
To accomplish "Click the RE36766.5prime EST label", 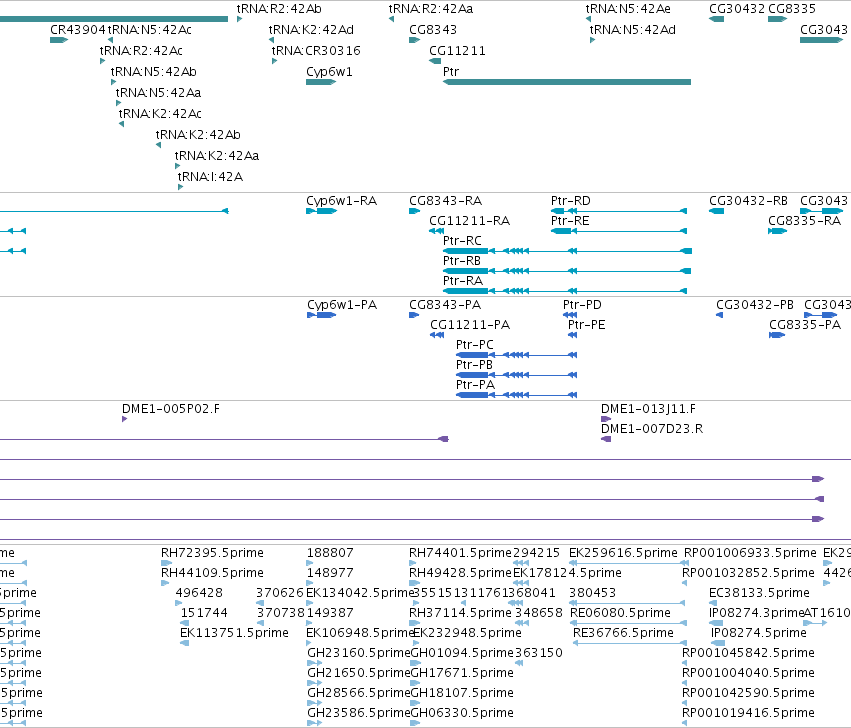I will click(x=623, y=634).
